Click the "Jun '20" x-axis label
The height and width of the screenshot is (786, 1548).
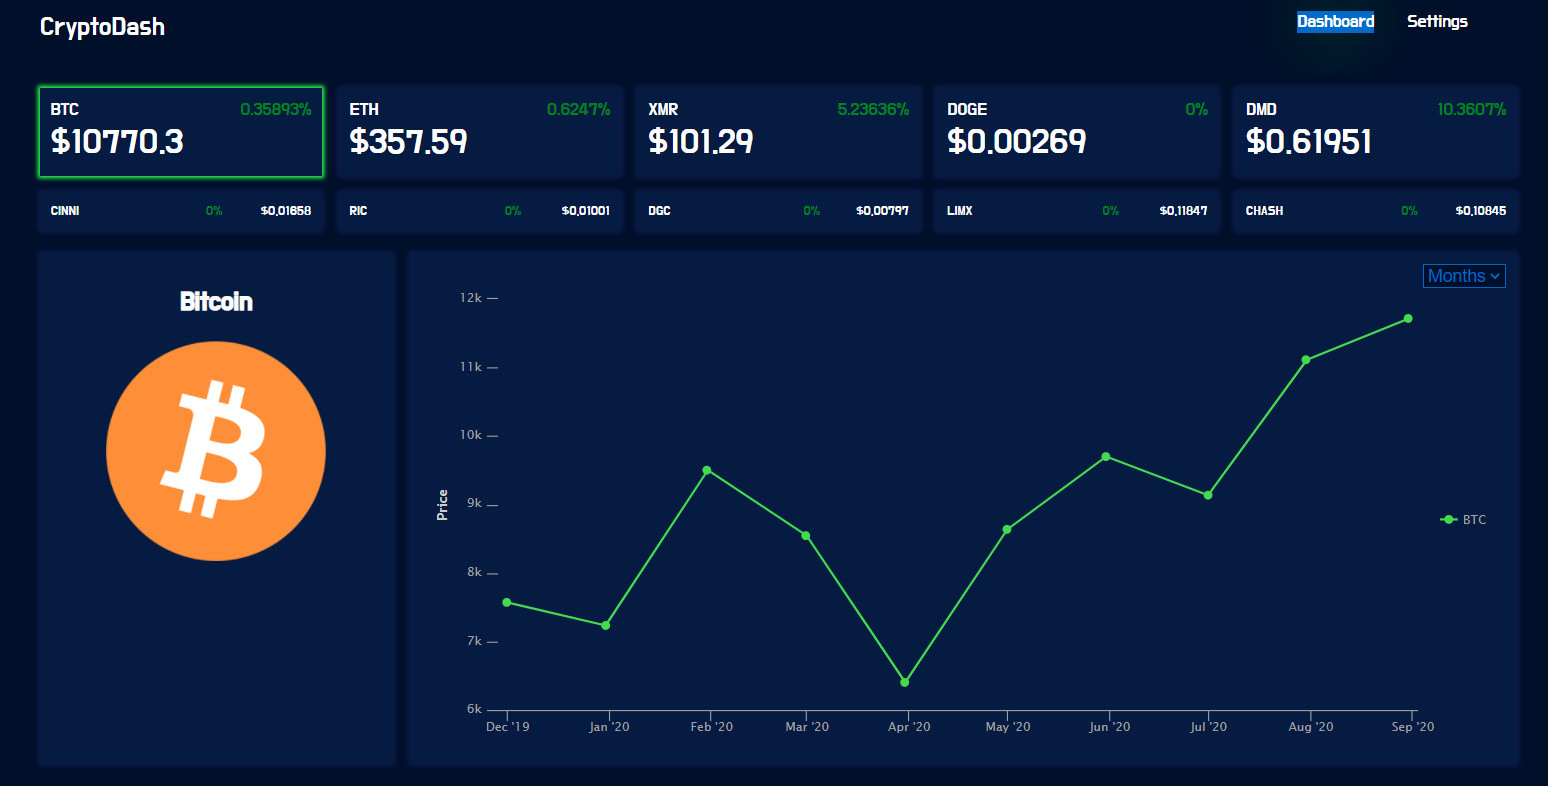pos(1110,727)
